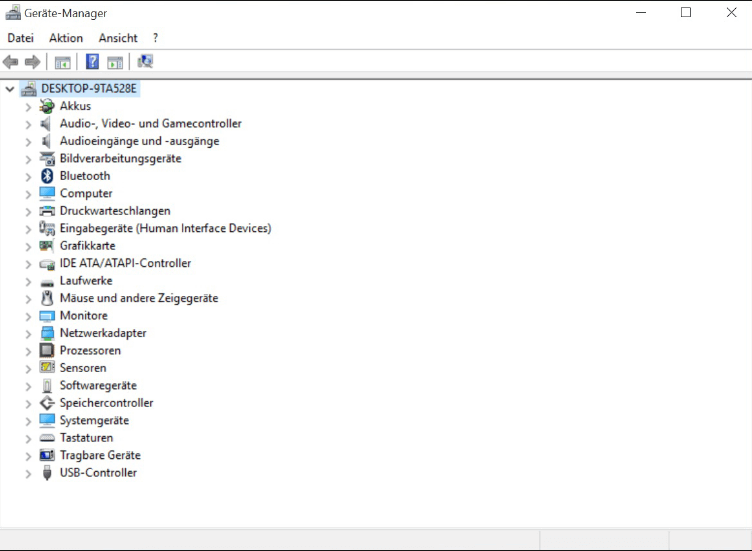Image resolution: width=752 pixels, height=551 pixels.
Task: Open the Aktion menu
Action: [66, 38]
